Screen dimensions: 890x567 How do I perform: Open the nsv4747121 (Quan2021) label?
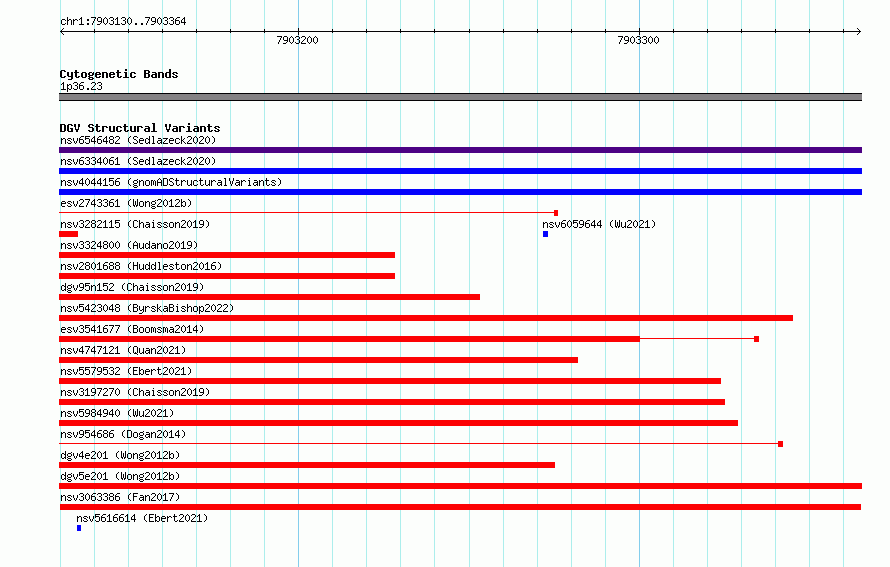123,350
